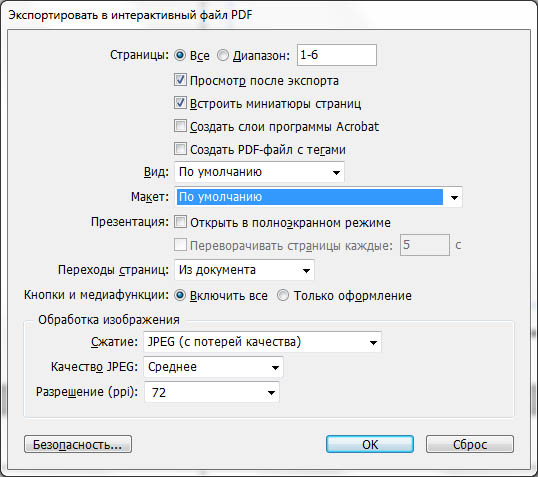This screenshot has height=477, width=538.
Task: Enable Создать PDF-файл с тегами checkbox
Action: coord(180,149)
